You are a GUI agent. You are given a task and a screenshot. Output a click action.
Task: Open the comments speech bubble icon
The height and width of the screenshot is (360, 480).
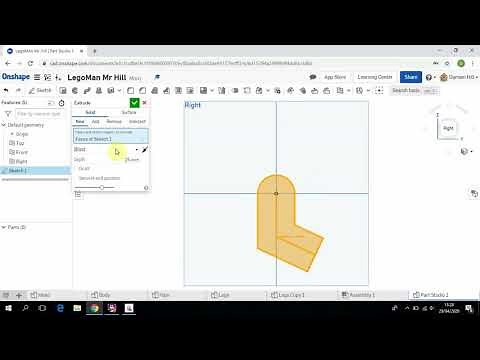tap(313, 77)
